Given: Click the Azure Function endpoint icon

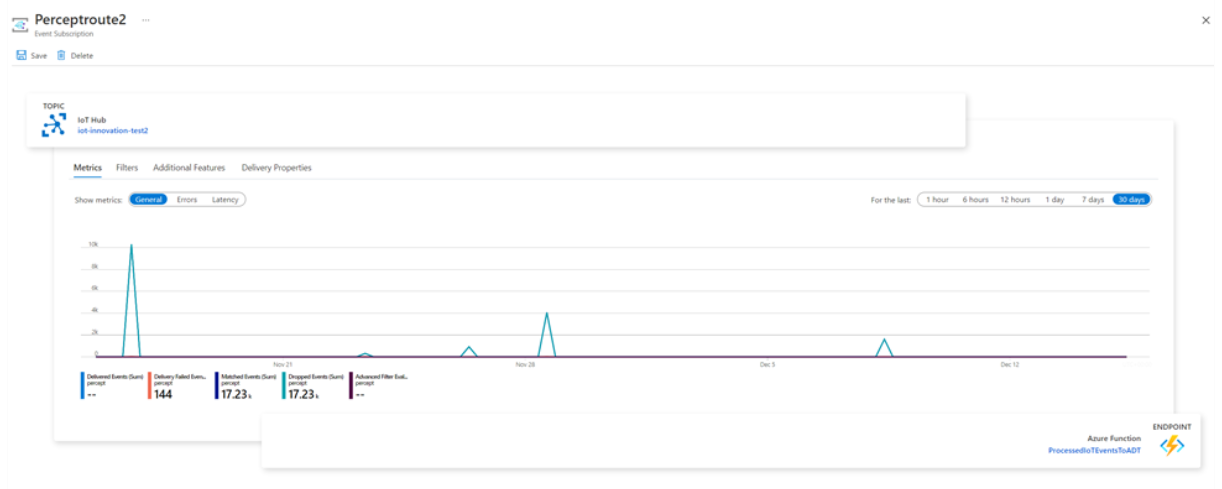Looking at the screenshot, I should (x=1171, y=445).
